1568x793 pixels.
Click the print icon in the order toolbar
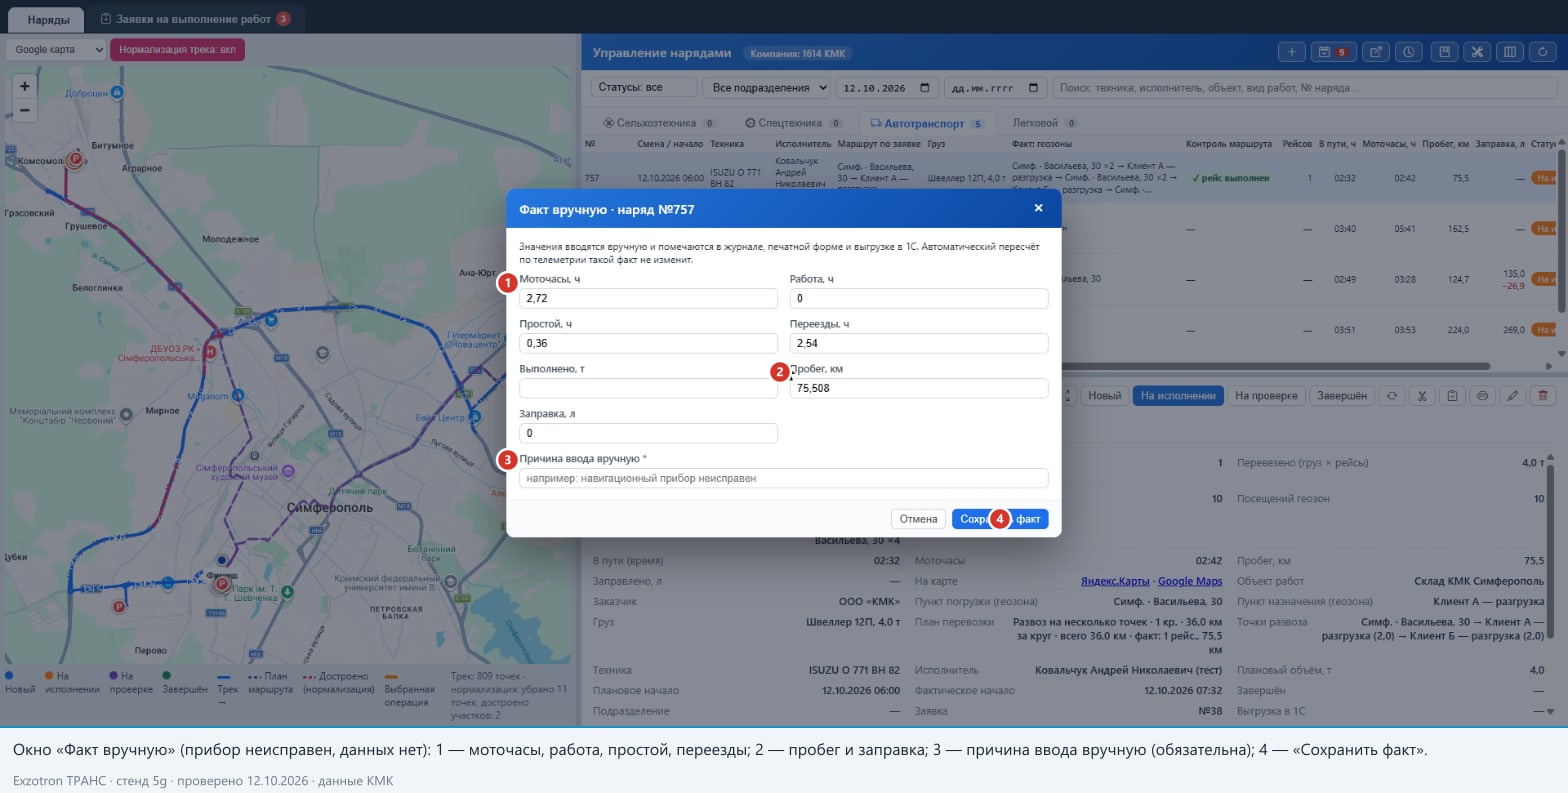tap(1482, 396)
